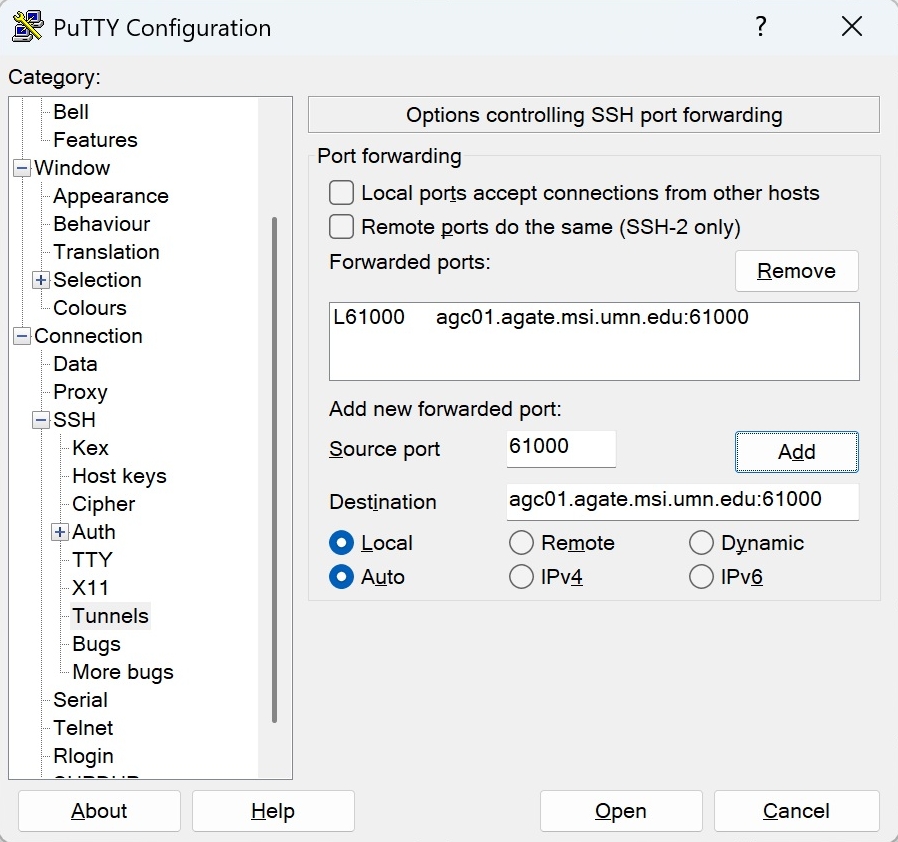This screenshot has width=898, height=842.
Task: Open the More bugs category
Action: click(x=123, y=672)
